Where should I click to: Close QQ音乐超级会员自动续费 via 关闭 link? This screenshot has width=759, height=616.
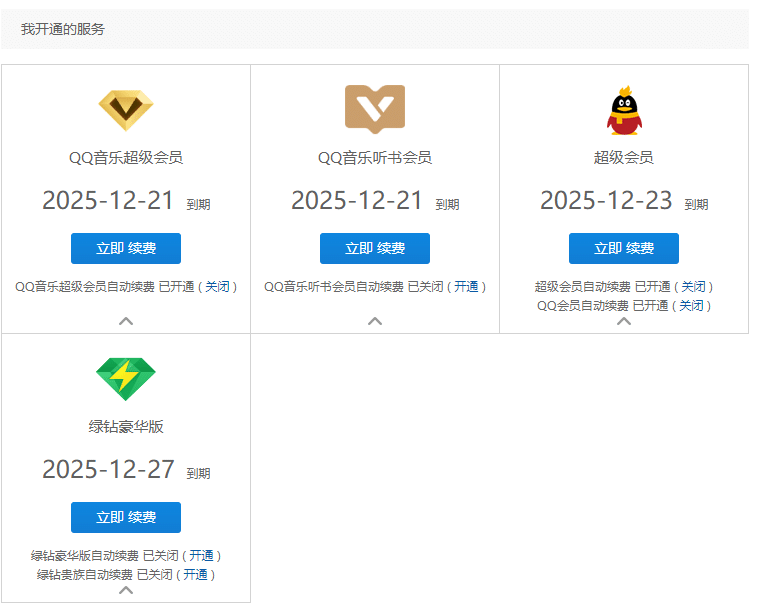pyautogui.click(x=217, y=286)
